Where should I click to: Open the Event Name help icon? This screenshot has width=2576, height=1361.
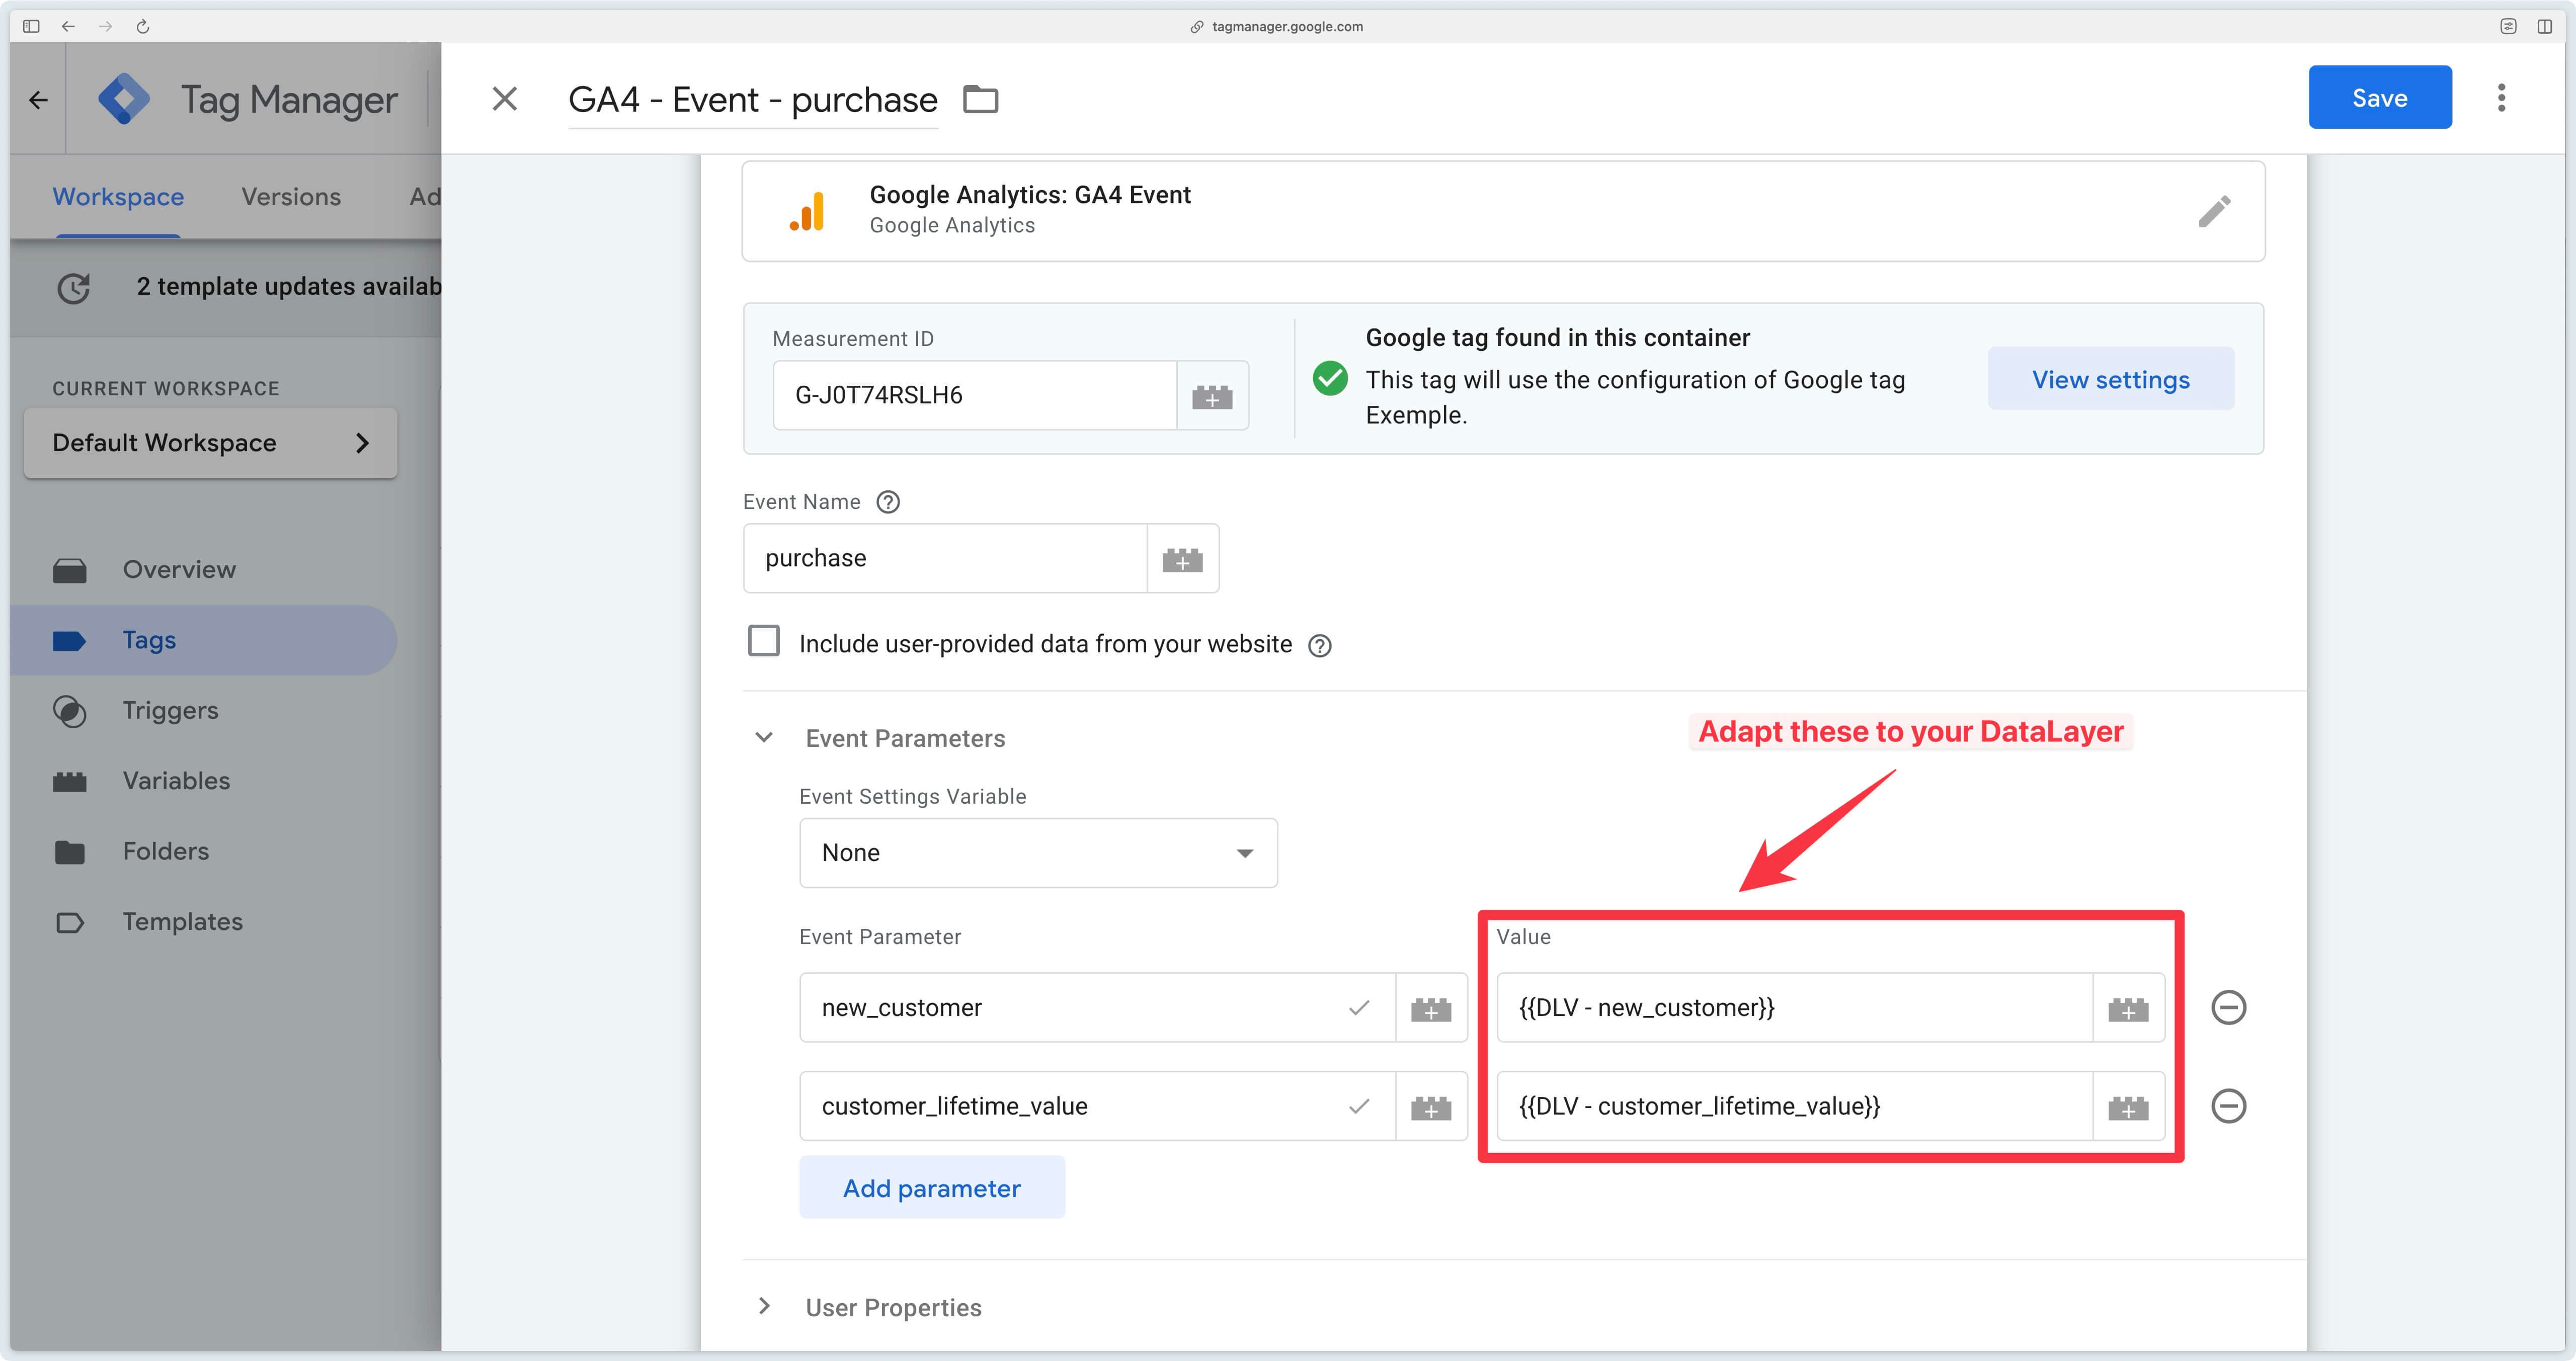click(x=888, y=502)
